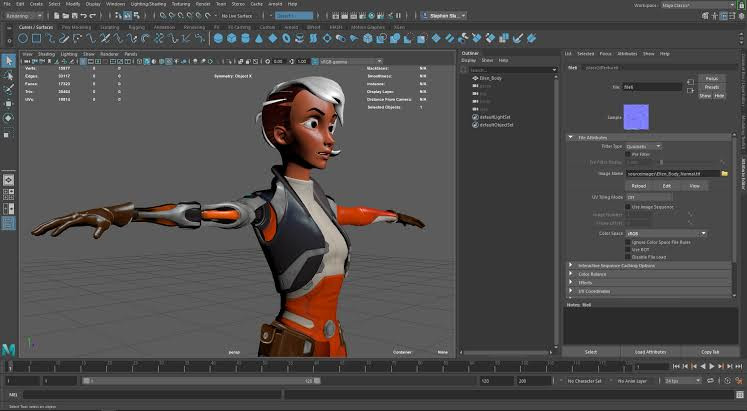Click the input connection arrow icon
This screenshot has height=411, width=747.
[x=690, y=83]
